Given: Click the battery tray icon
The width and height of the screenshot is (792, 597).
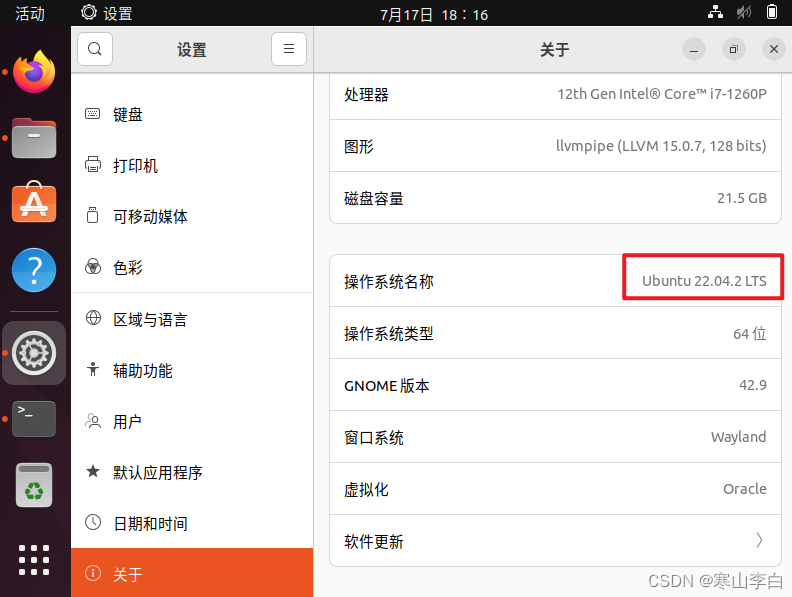Looking at the screenshot, I should [x=772, y=12].
